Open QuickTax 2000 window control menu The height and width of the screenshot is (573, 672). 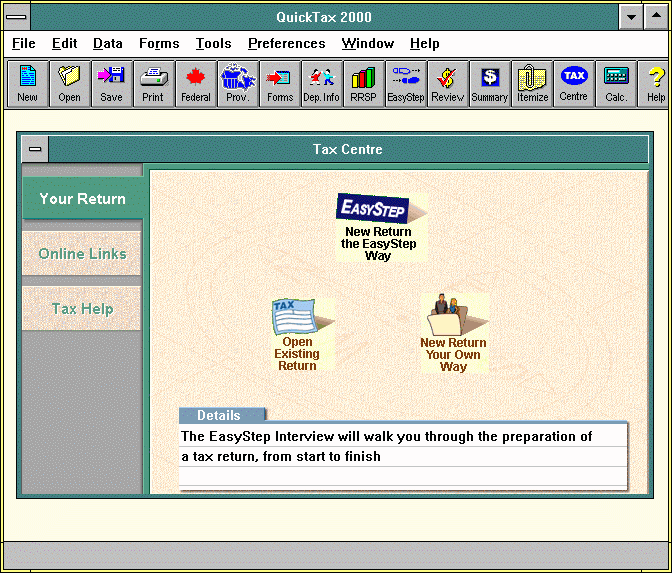pos(17,17)
